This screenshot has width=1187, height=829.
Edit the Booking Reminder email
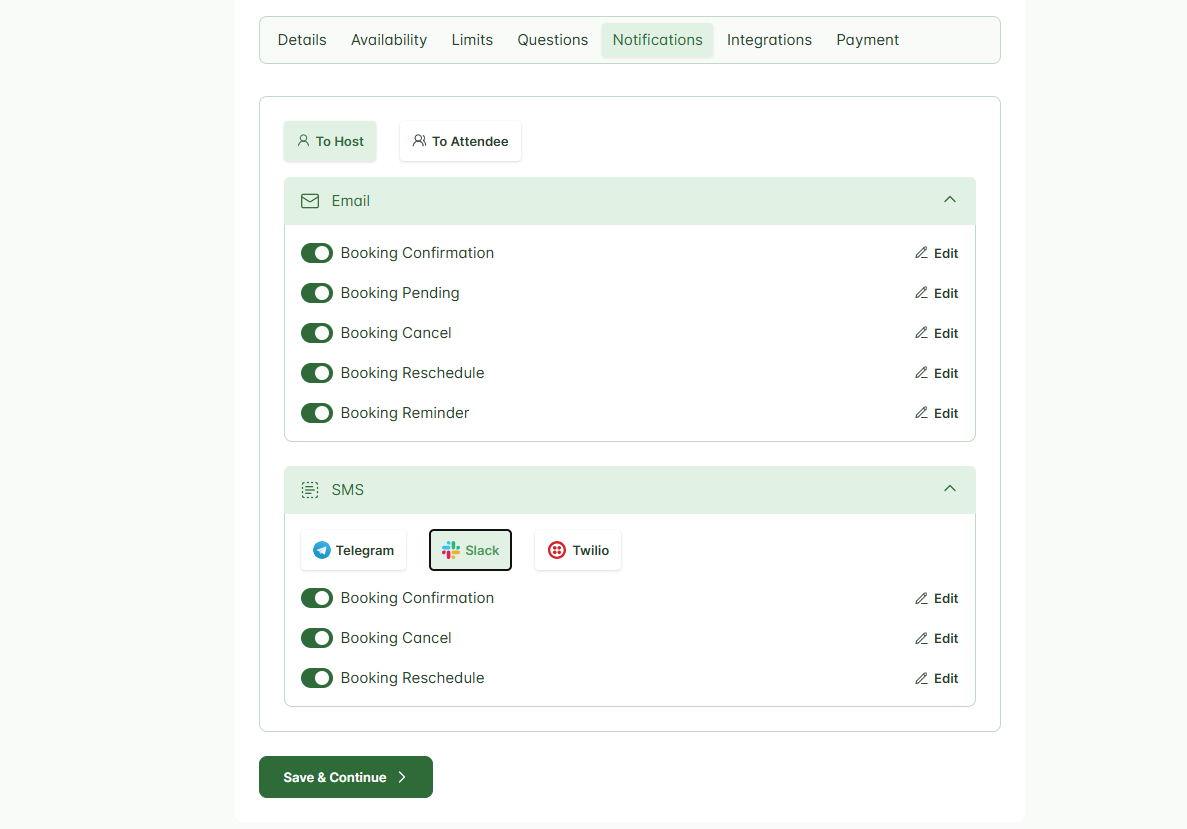point(936,414)
